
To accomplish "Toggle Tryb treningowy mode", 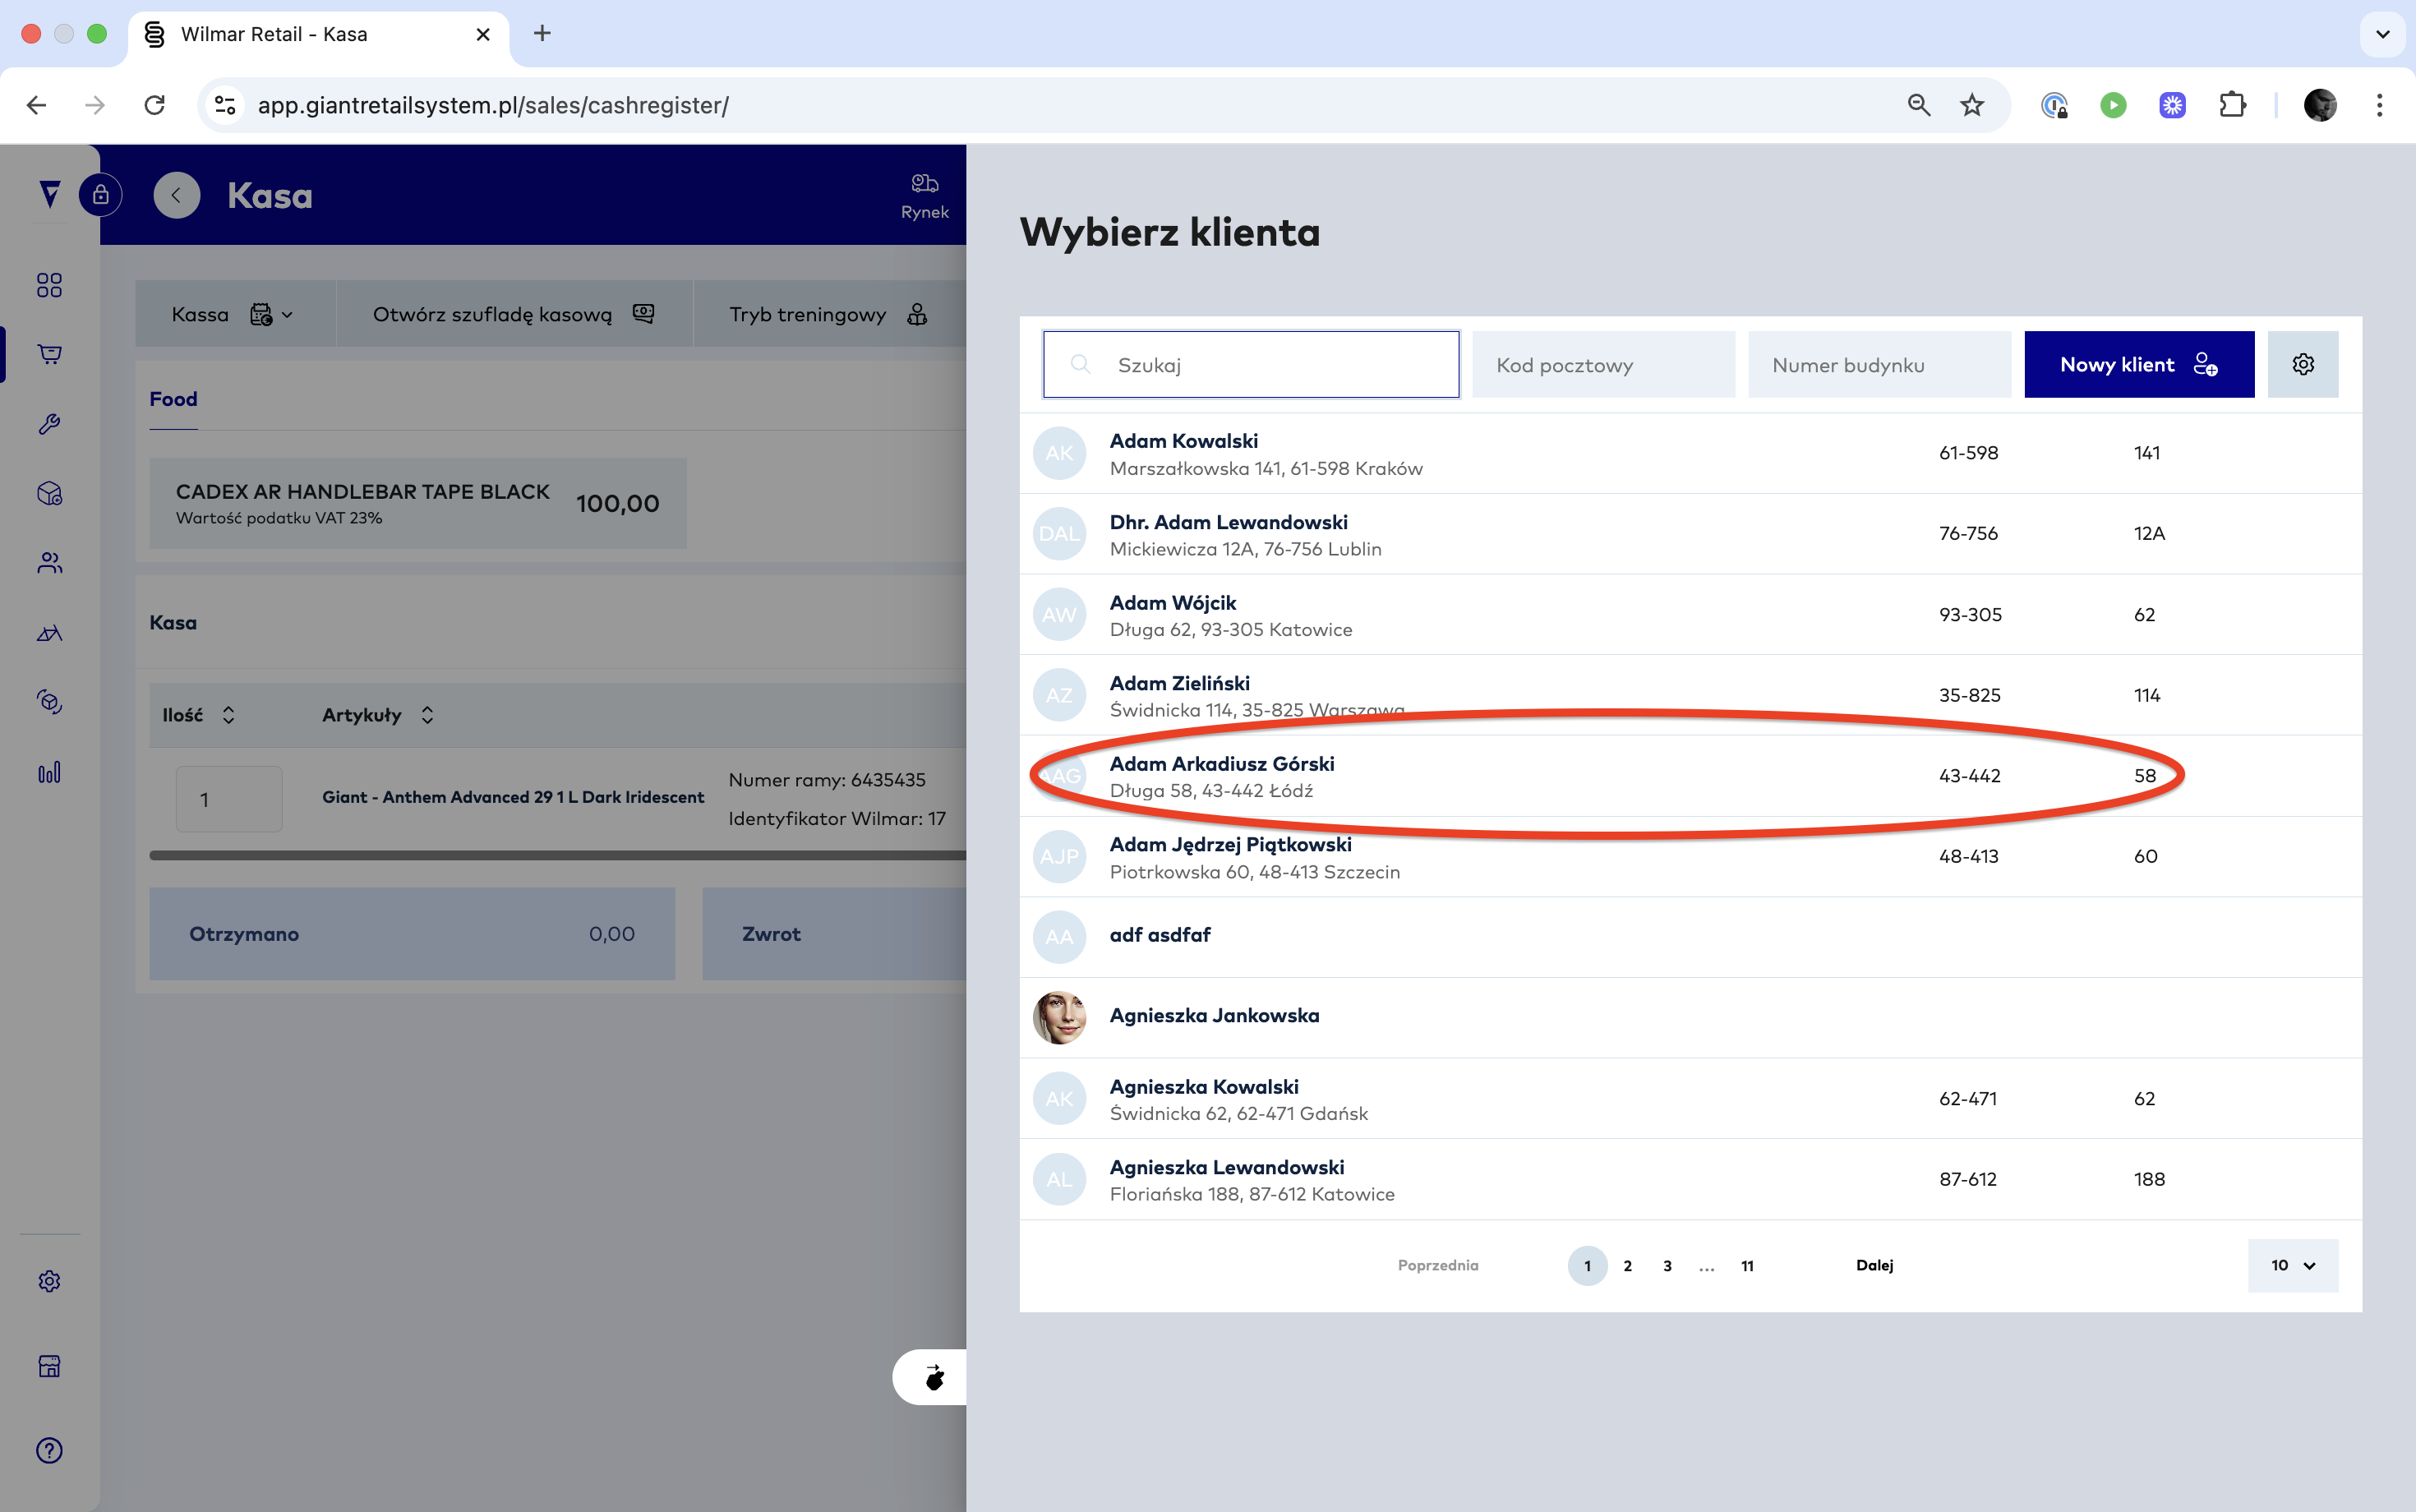I will [828, 314].
